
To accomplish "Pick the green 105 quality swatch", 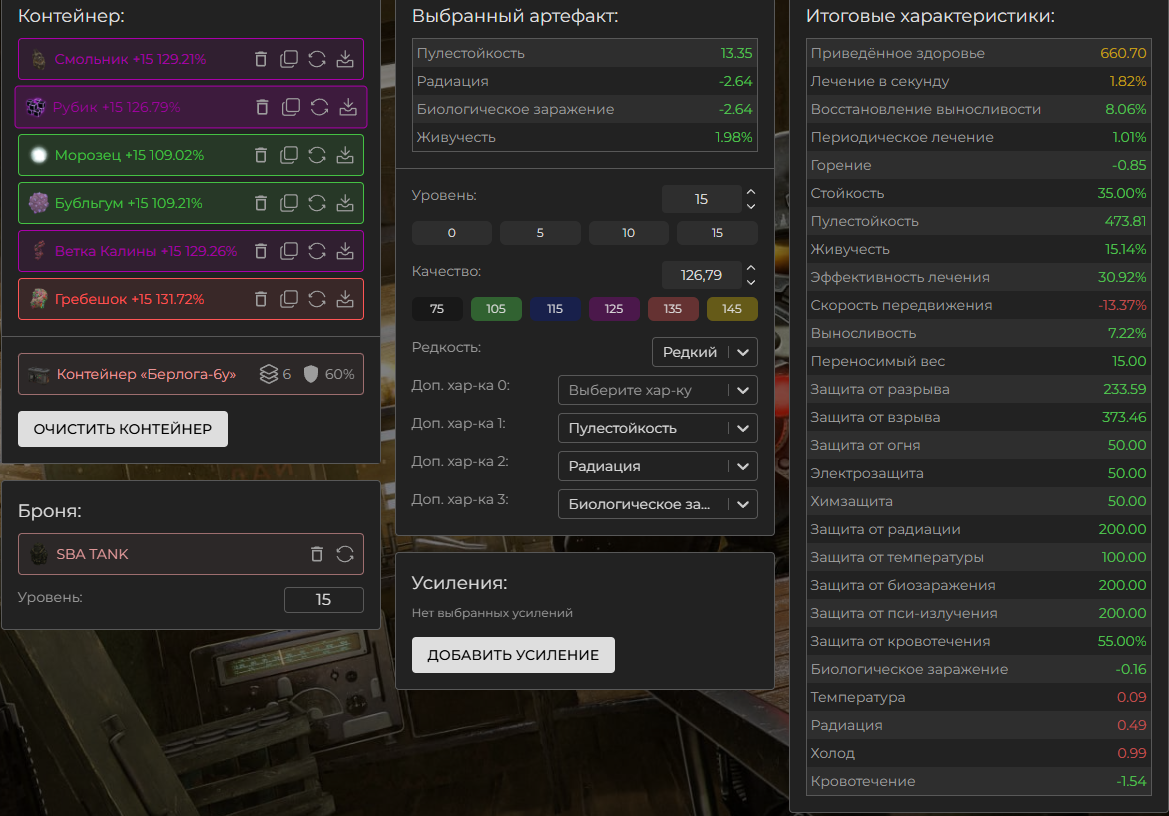I will tap(496, 309).
